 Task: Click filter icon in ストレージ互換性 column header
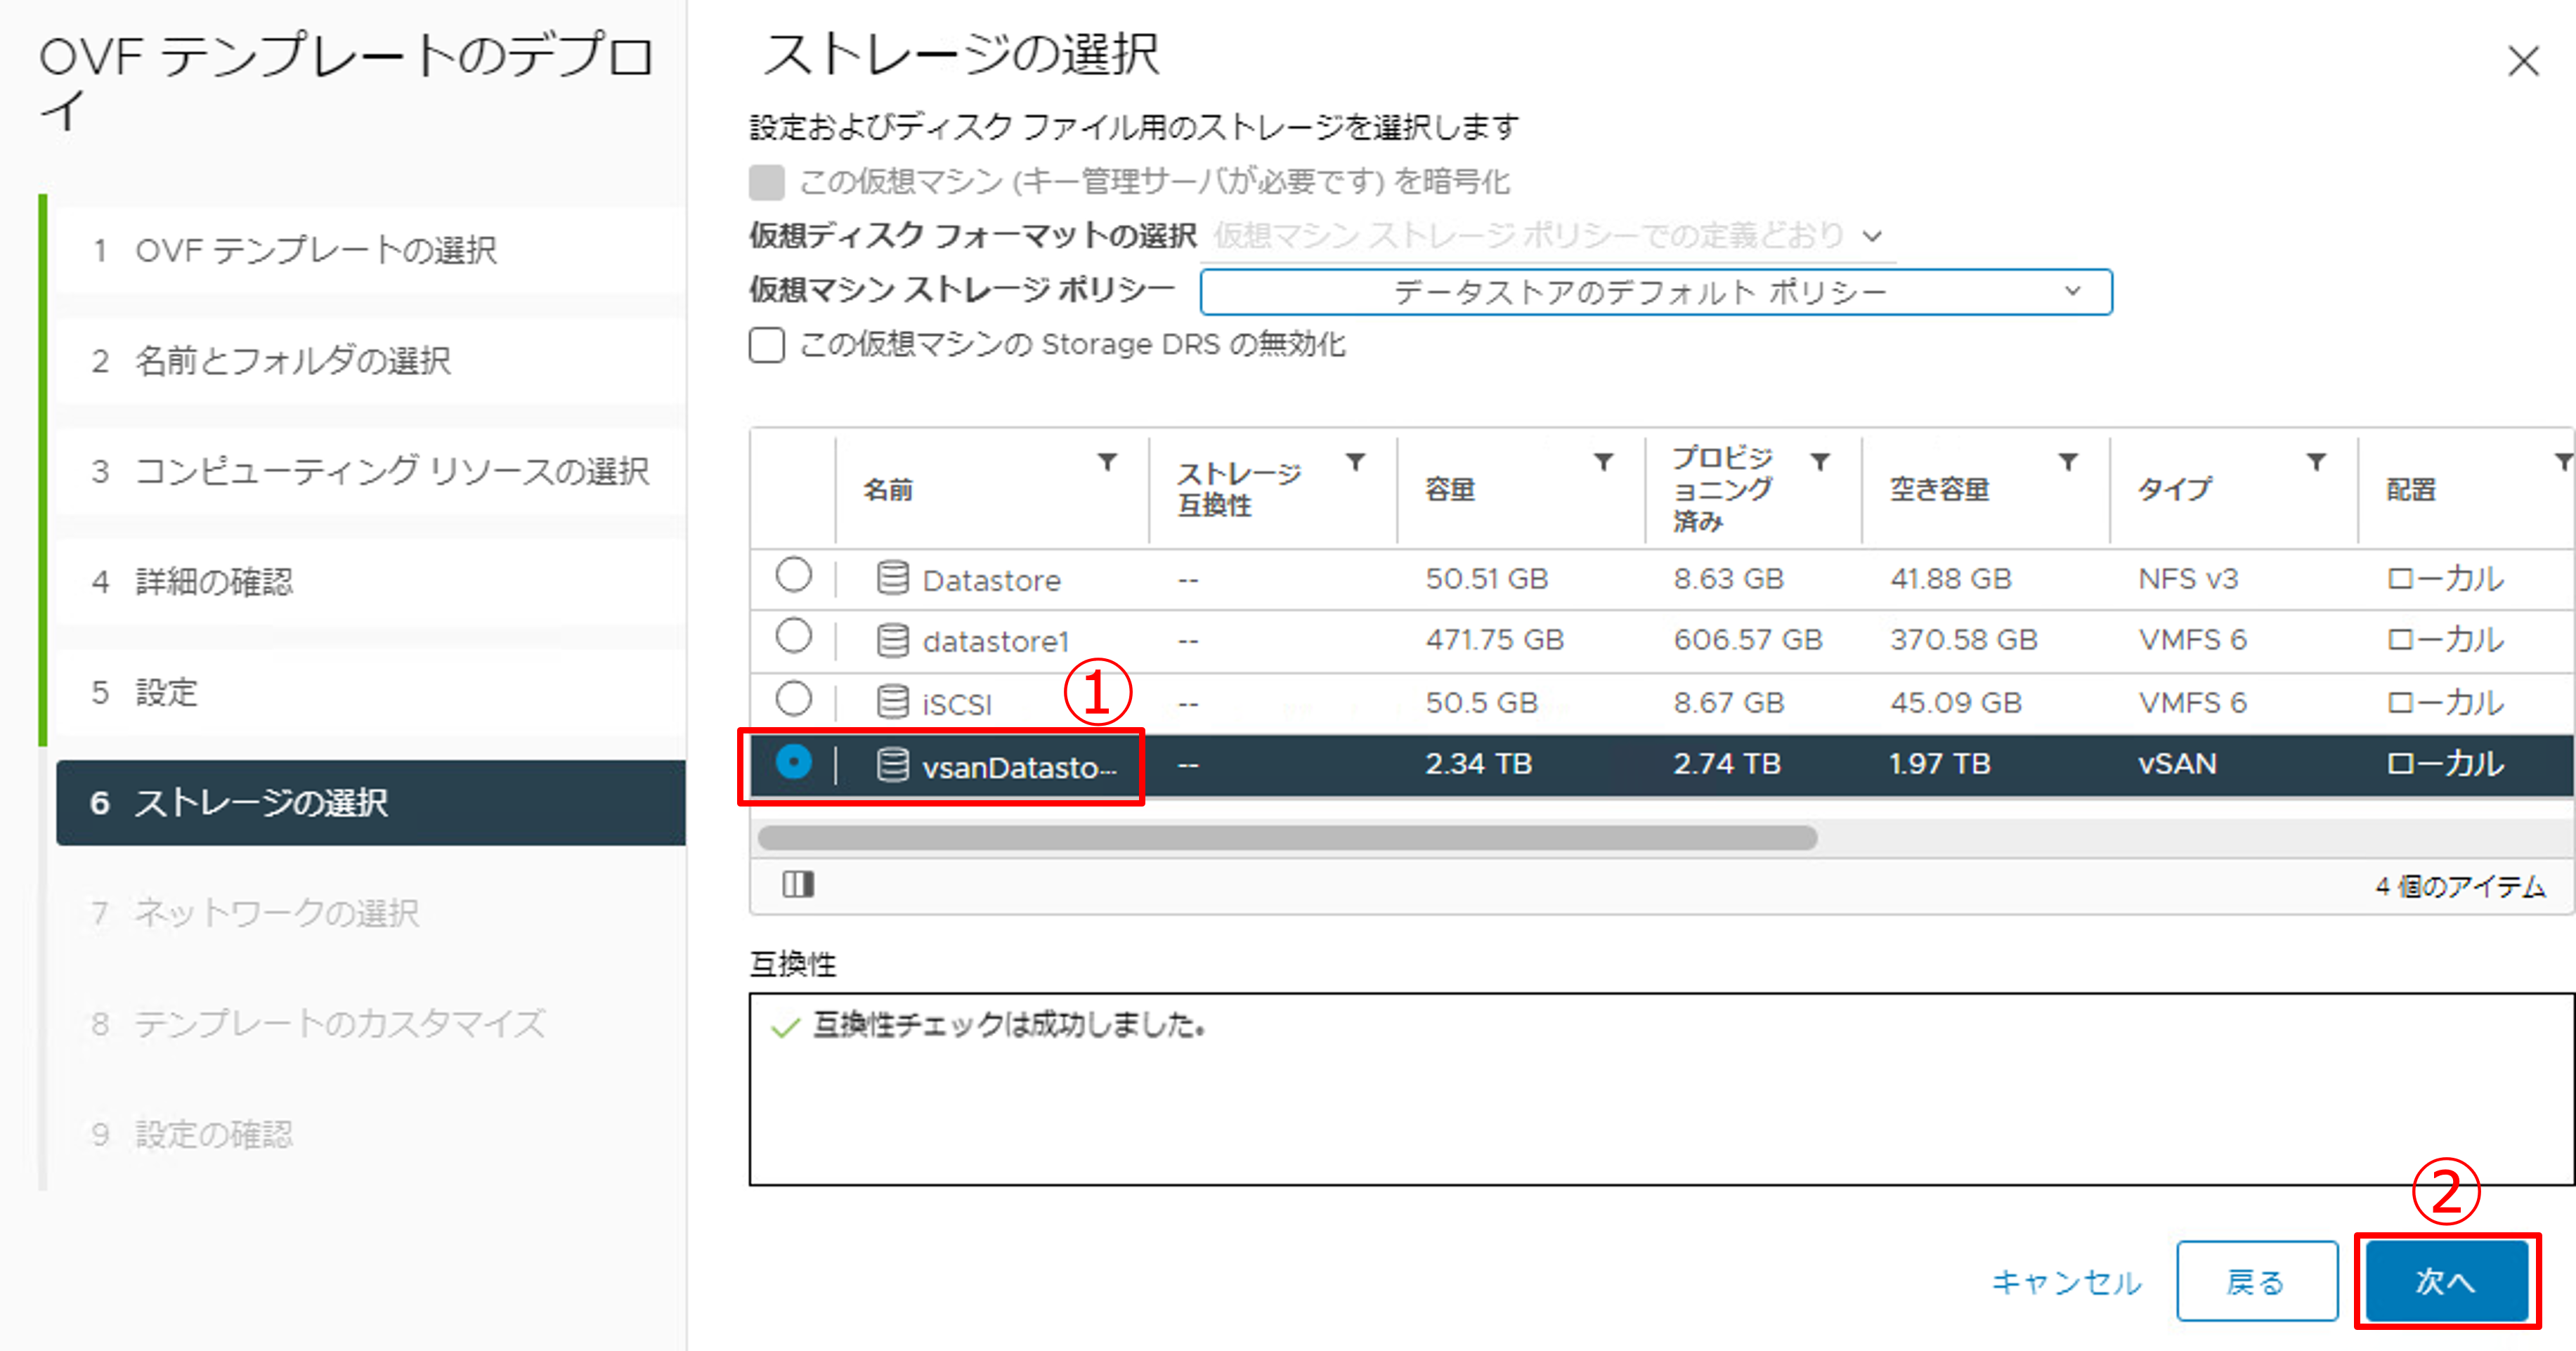tap(1355, 462)
